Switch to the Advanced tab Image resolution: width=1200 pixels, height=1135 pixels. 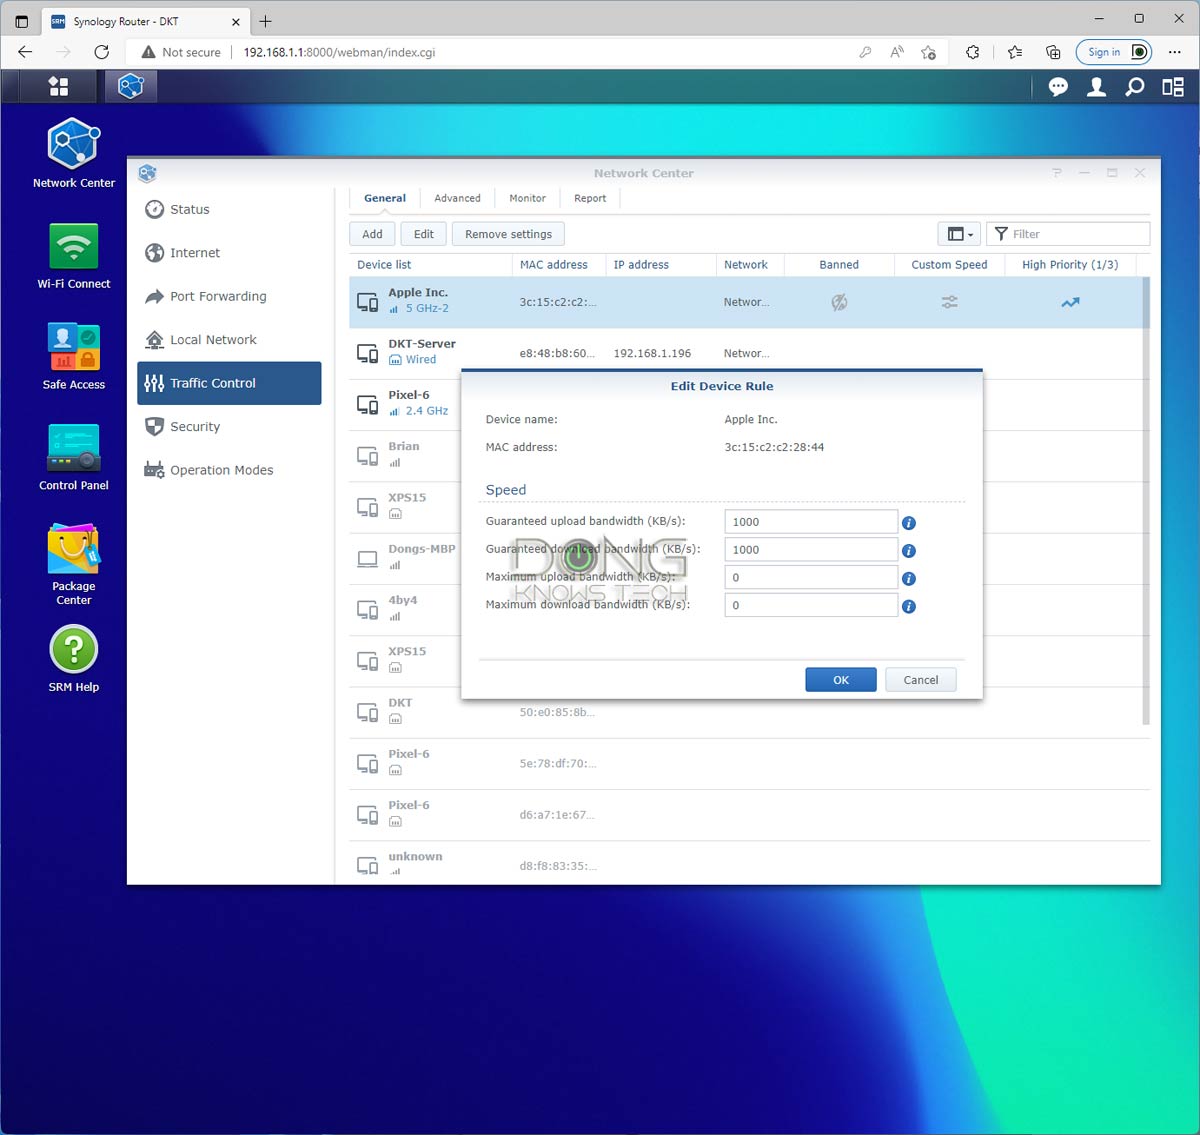point(457,198)
